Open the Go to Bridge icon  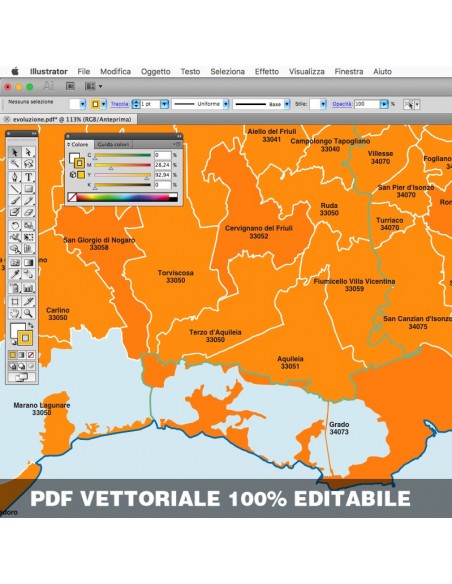70,86
